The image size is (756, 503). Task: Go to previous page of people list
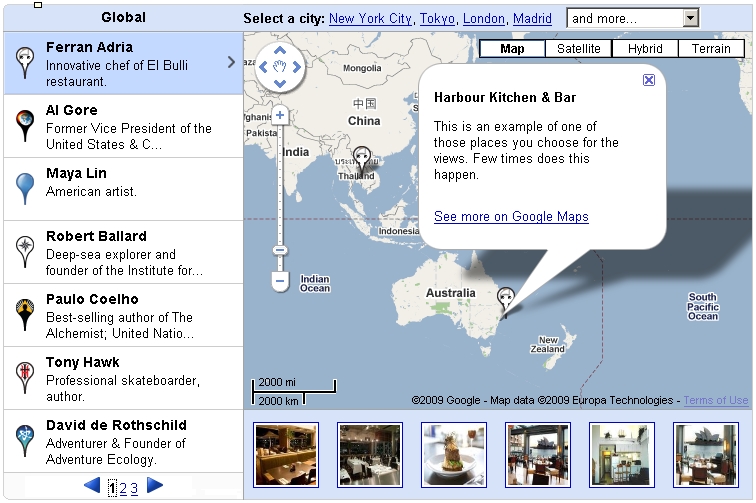(92, 485)
